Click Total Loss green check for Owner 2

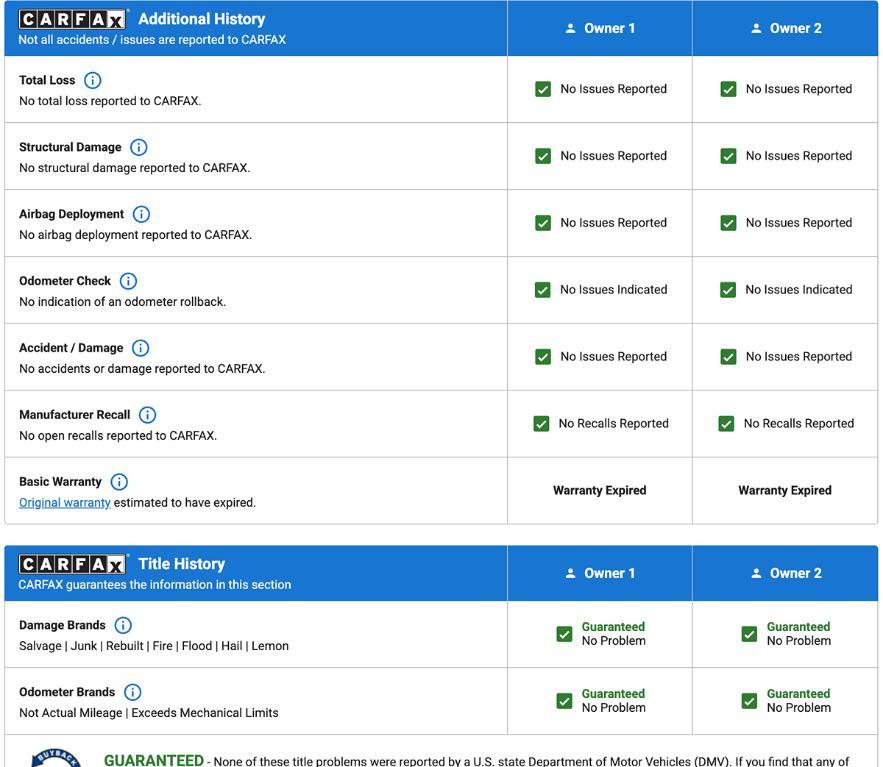click(x=728, y=89)
